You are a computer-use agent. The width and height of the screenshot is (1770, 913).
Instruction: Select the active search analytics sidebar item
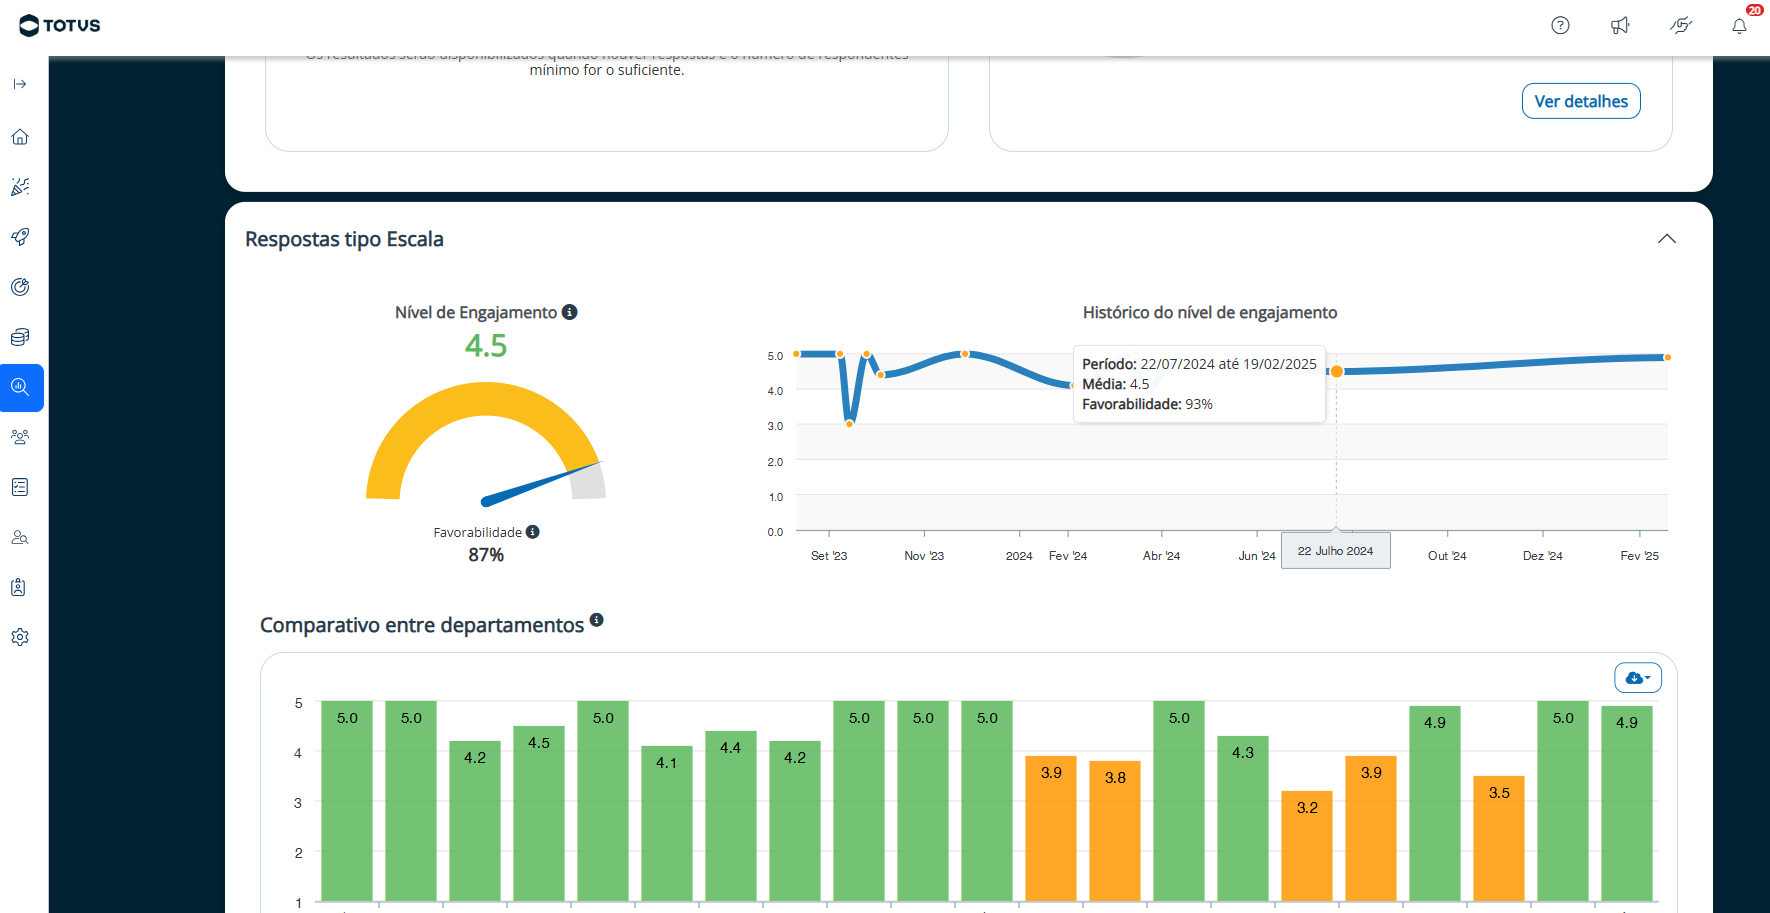(x=21, y=388)
